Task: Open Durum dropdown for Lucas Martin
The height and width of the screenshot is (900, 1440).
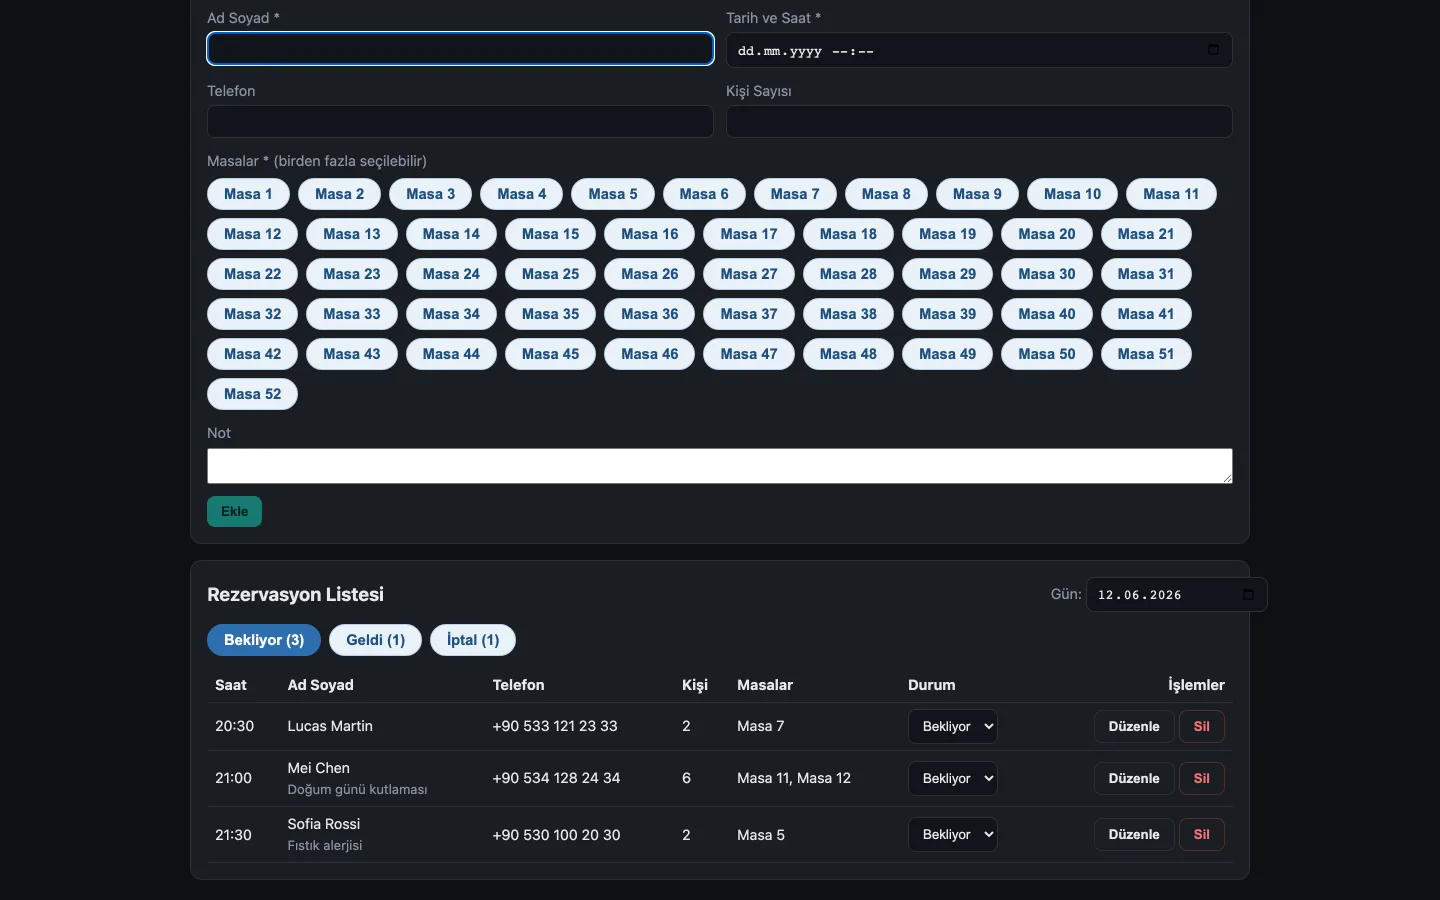Action: point(953,727)
